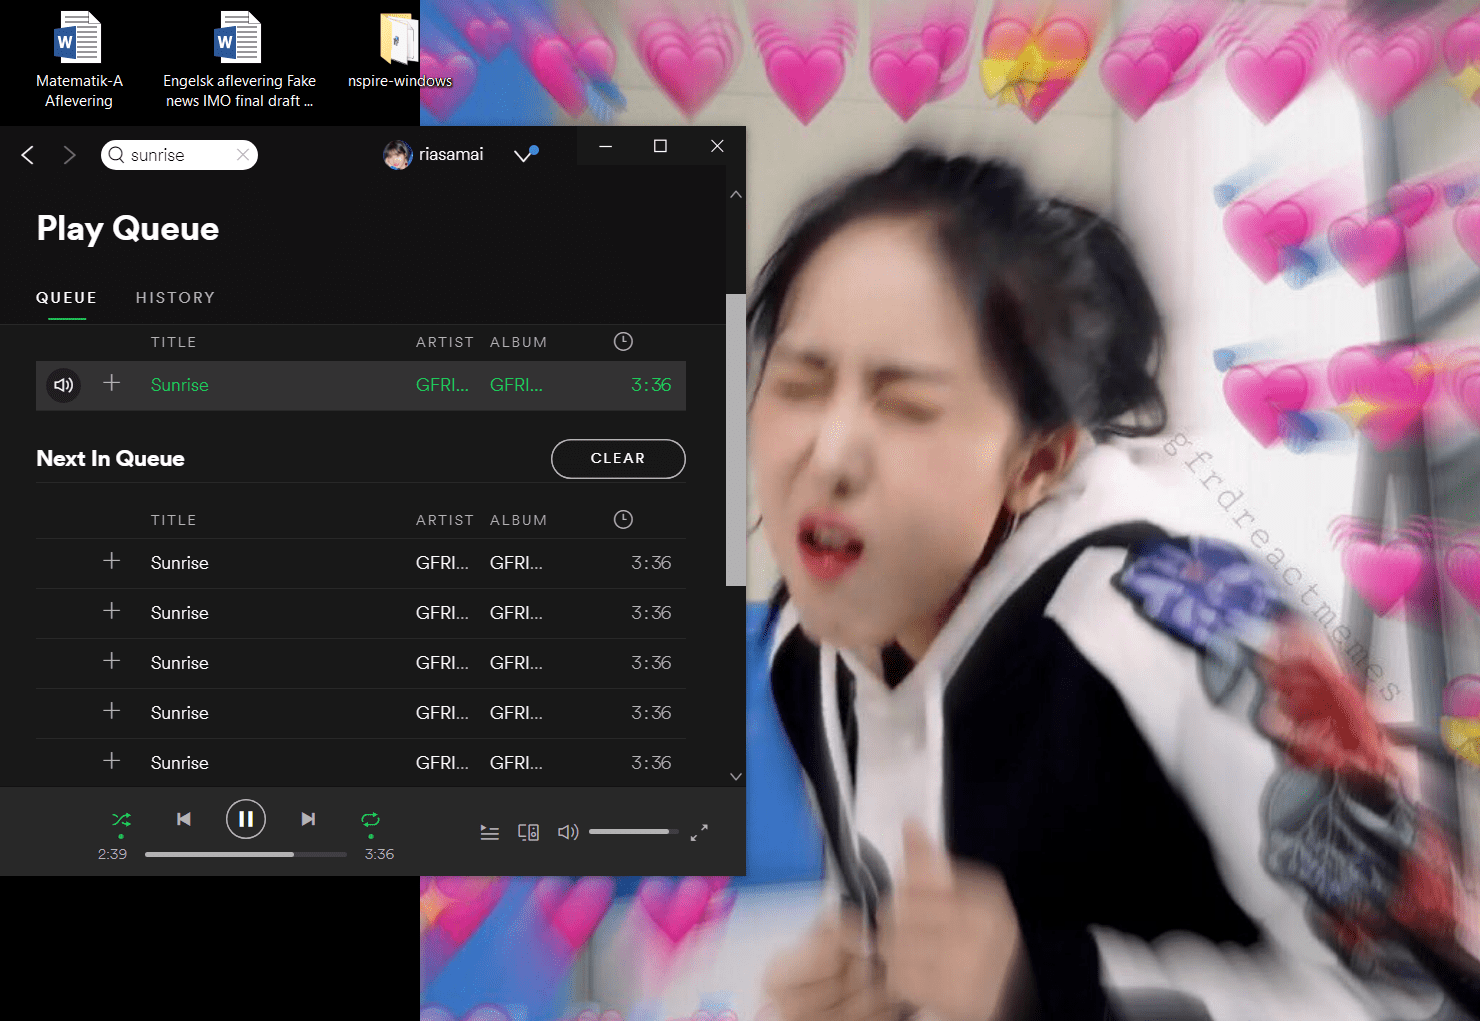Click the plus icon on the now playing Sunrise row
This screenshot has height=1021, width=1480.
tap(112, 383)
